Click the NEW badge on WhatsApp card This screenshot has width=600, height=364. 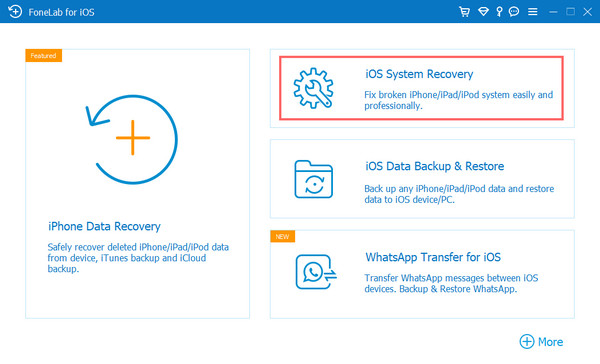(282, 237)
